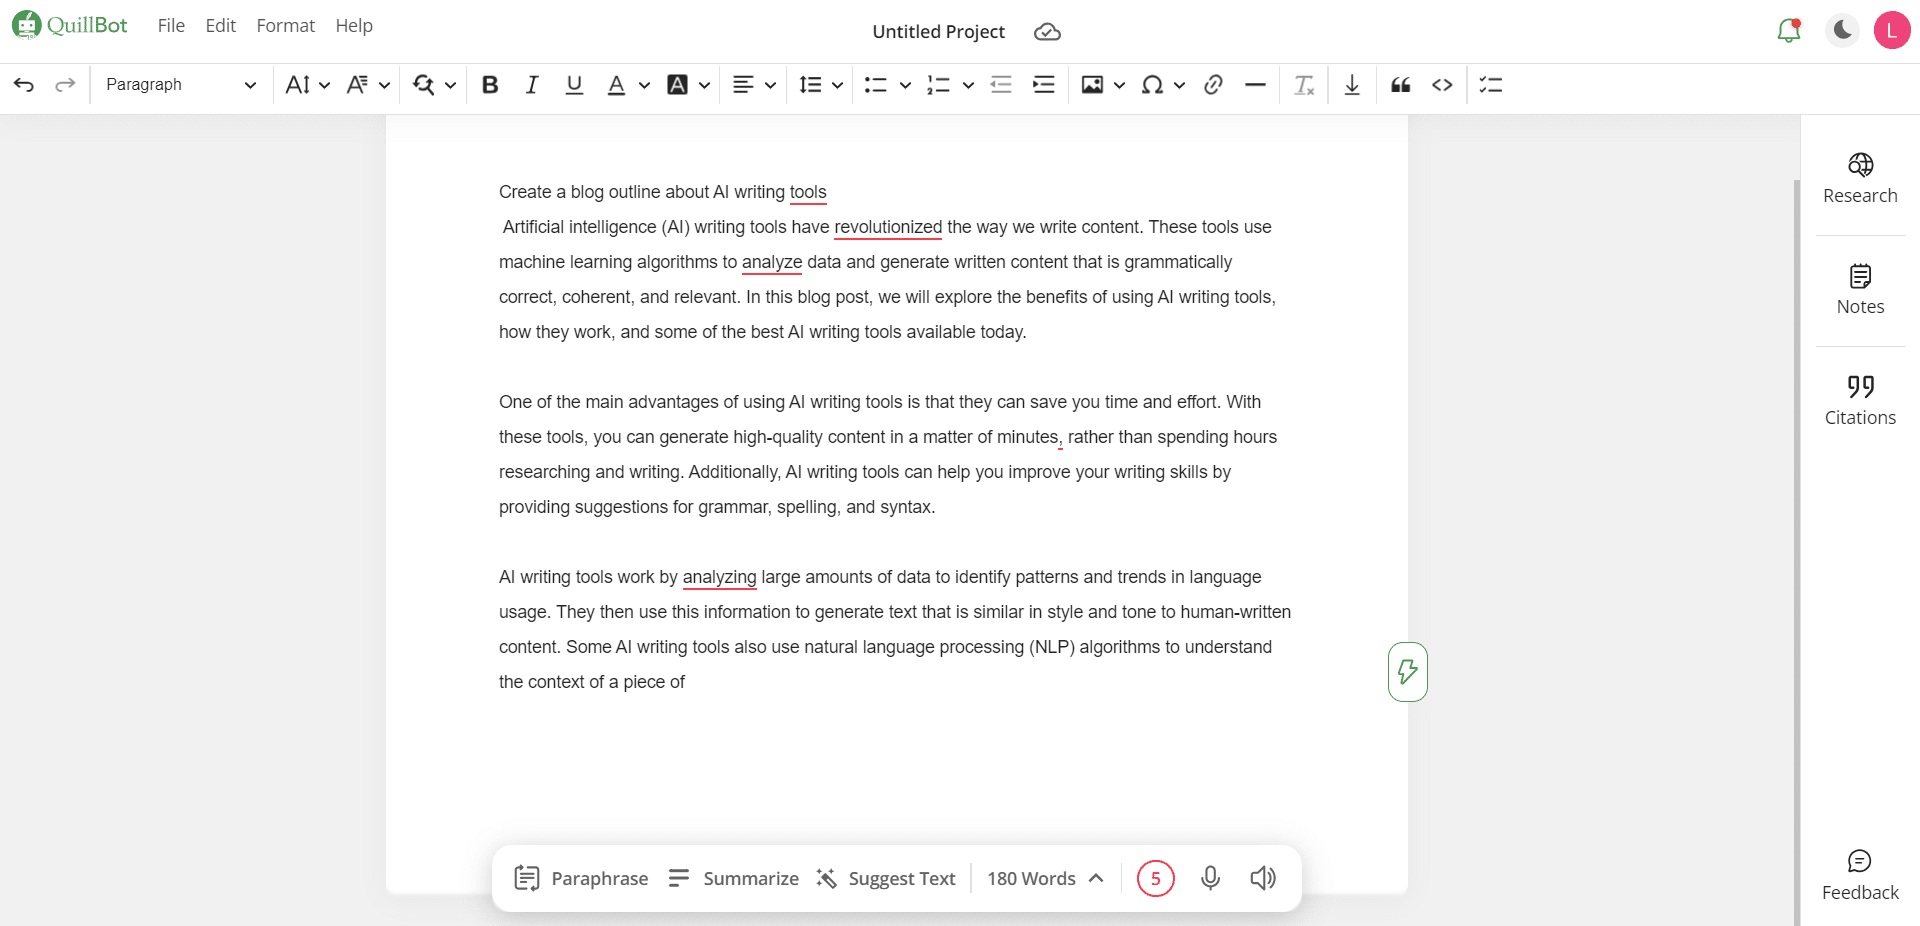Toggle bulleted list

click(876, 85)
